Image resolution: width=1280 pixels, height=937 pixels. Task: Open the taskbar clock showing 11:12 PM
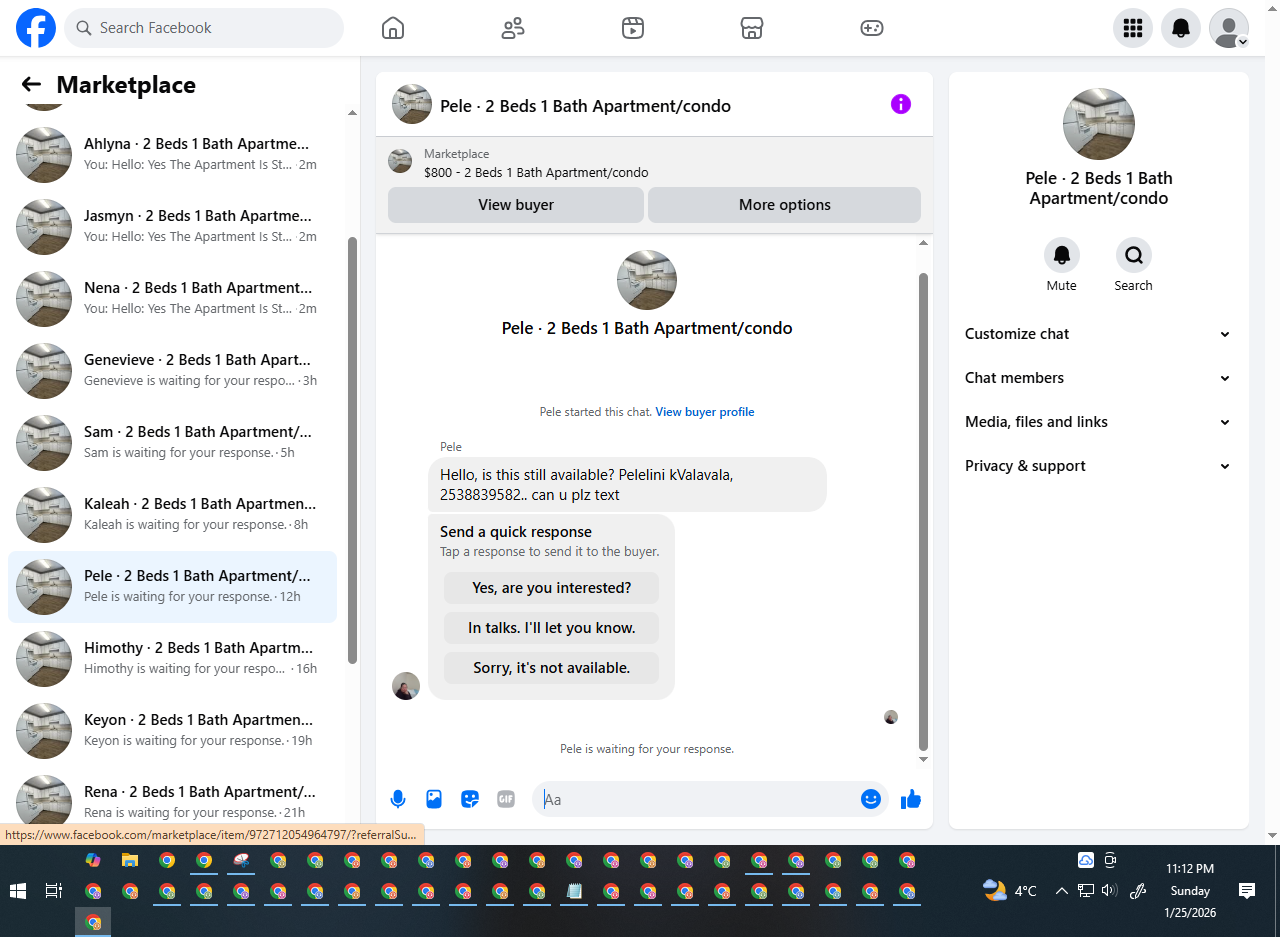pyautogui.click(x=1190, y=891)
